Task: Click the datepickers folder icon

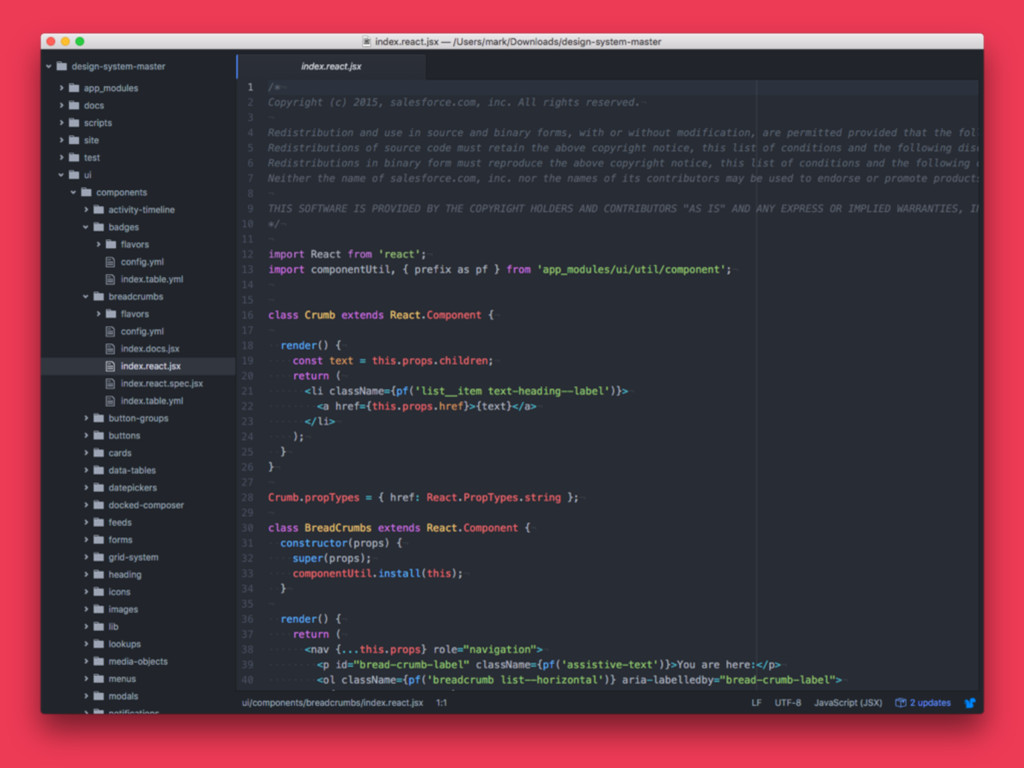Action: tap(99, 487)
